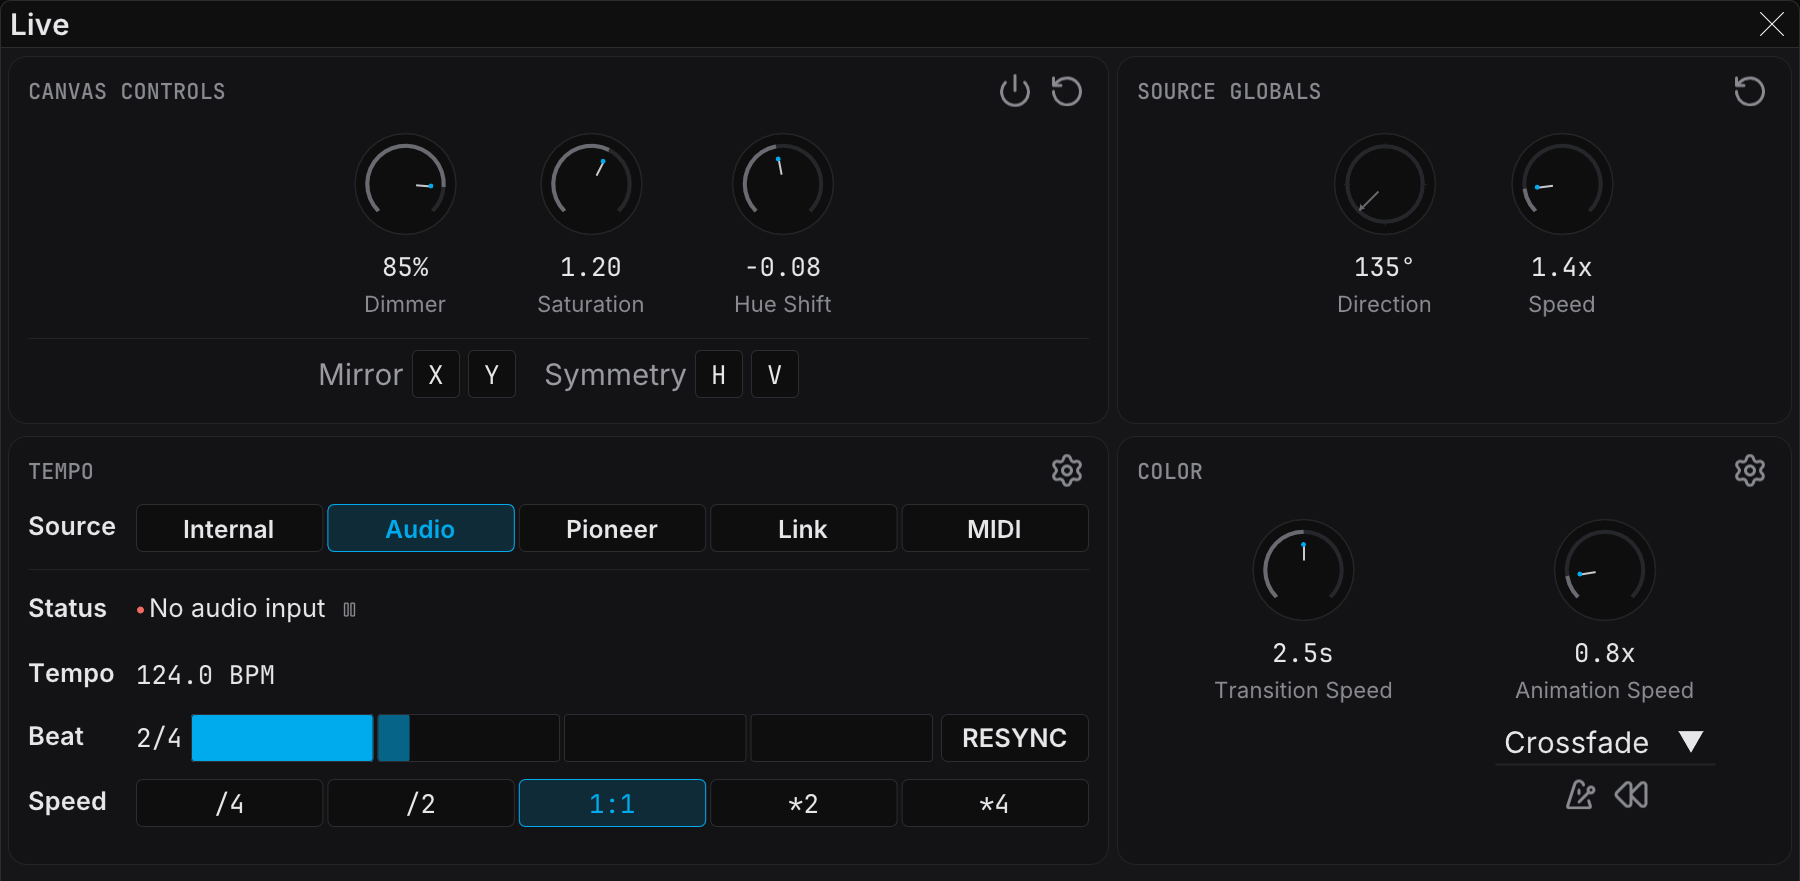This screenshot has height=881, width=1800.
Task: Click the 1.20 Saturation value
Action: coord(591,267)
